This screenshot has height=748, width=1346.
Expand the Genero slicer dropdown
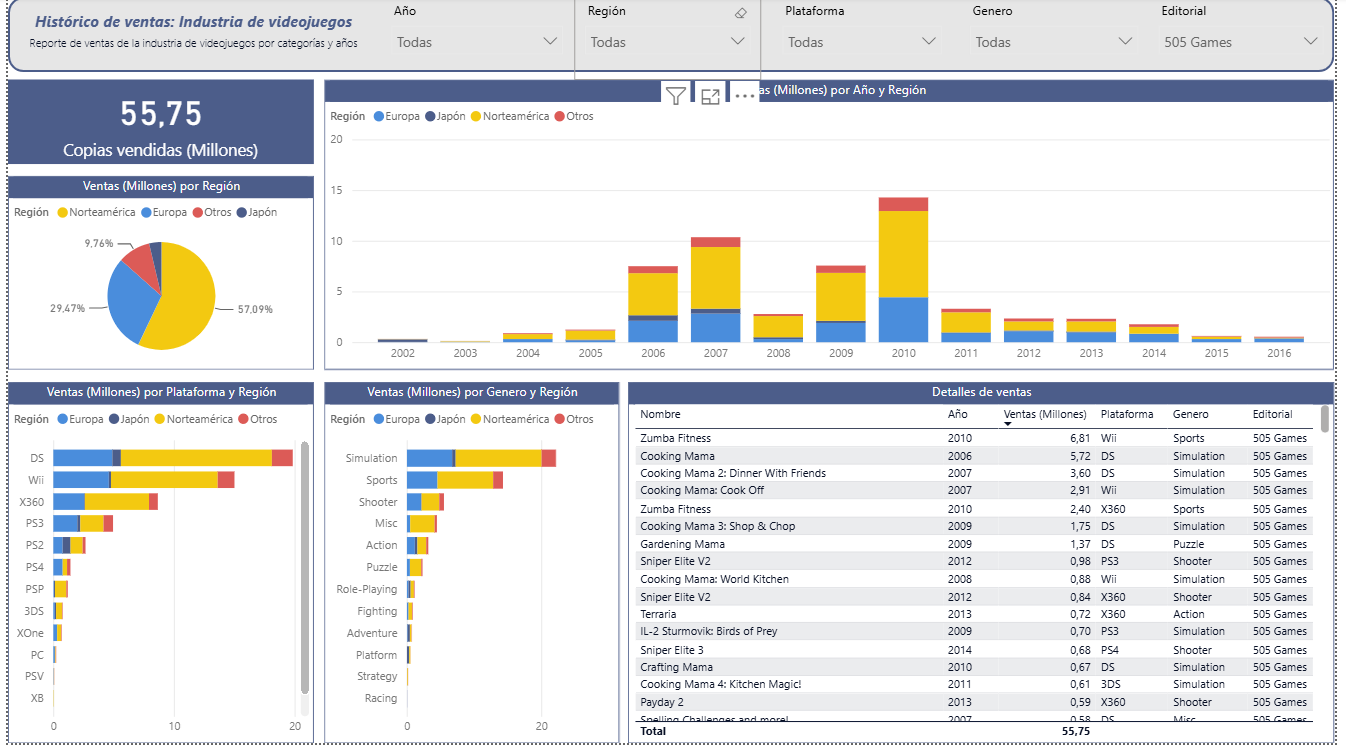[1053, 42]
